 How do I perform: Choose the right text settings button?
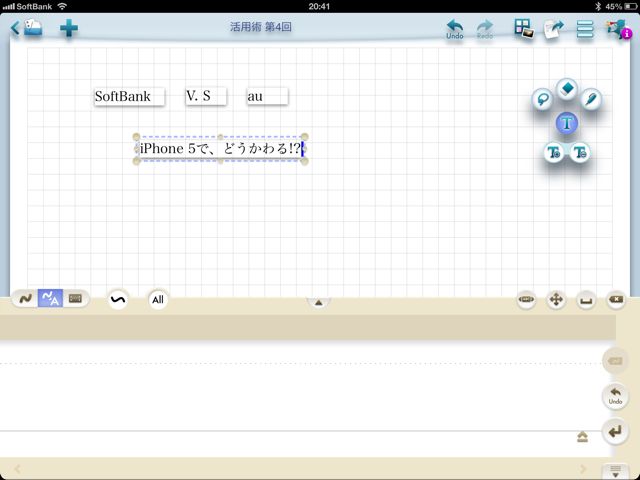pos(580,153)
